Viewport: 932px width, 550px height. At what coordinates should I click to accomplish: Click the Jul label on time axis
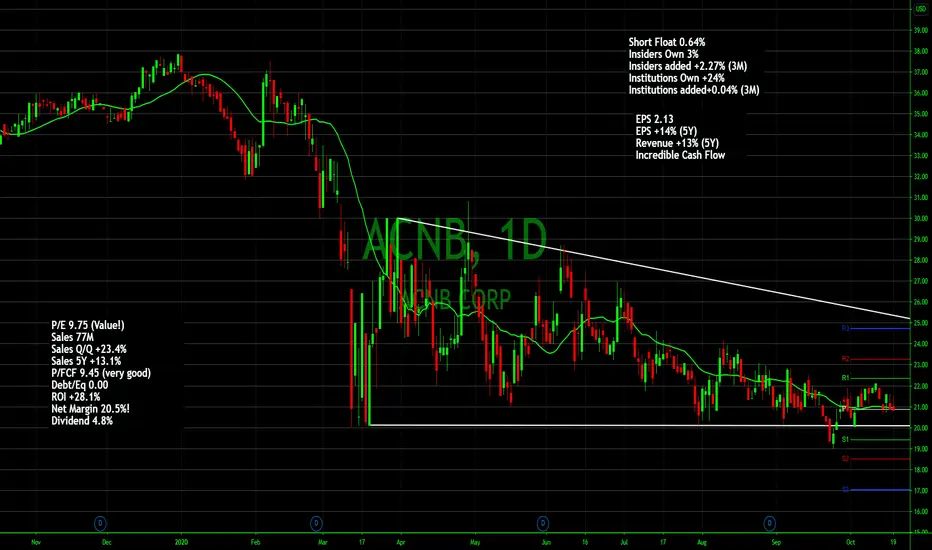(x=624, y=542)
